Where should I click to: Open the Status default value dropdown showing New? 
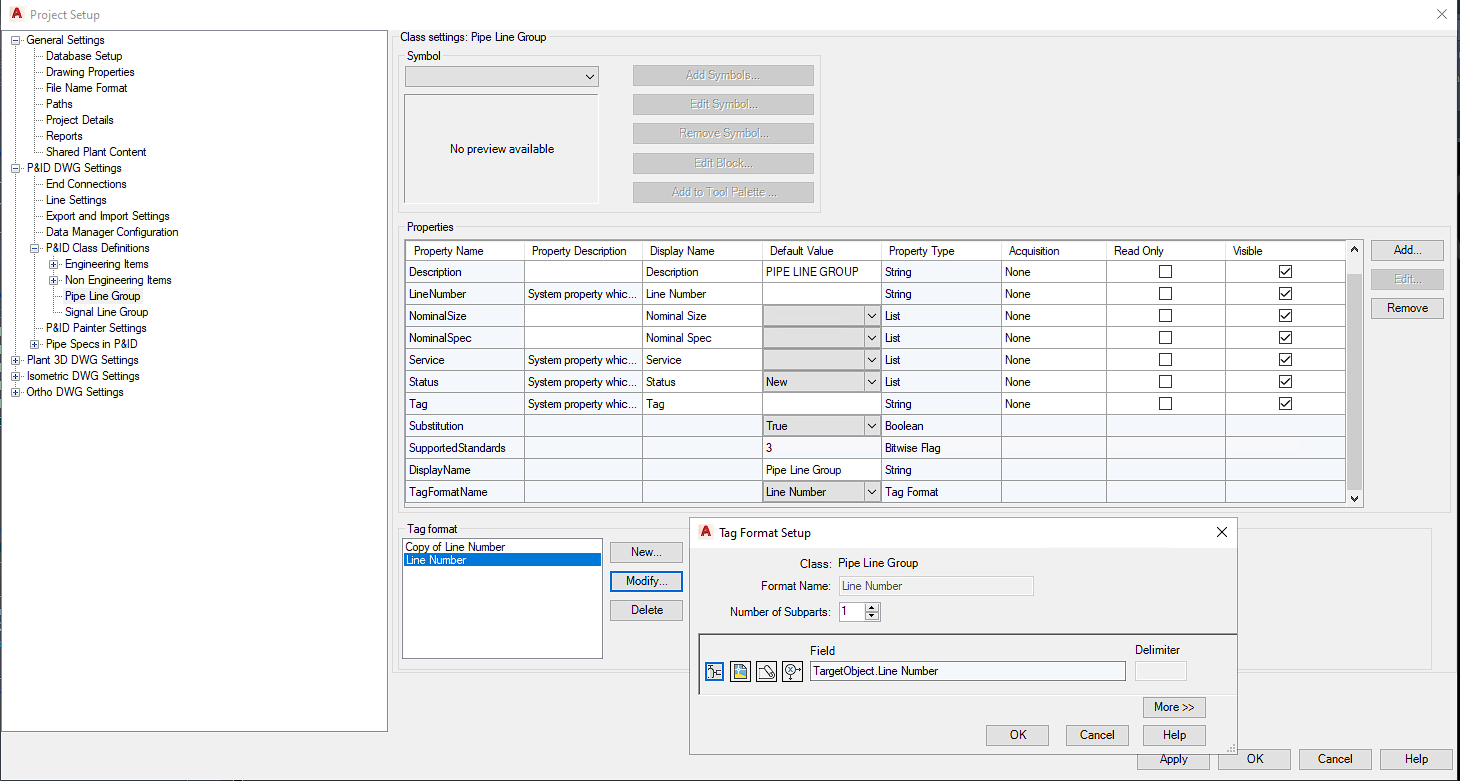[x=871, y=381]
